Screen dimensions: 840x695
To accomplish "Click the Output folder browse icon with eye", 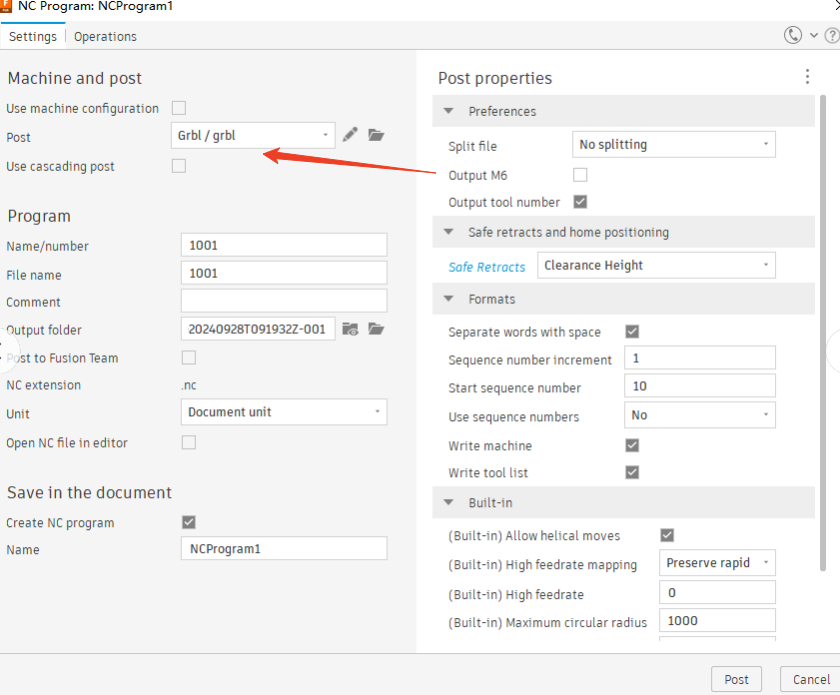I will tap(350, 329).
